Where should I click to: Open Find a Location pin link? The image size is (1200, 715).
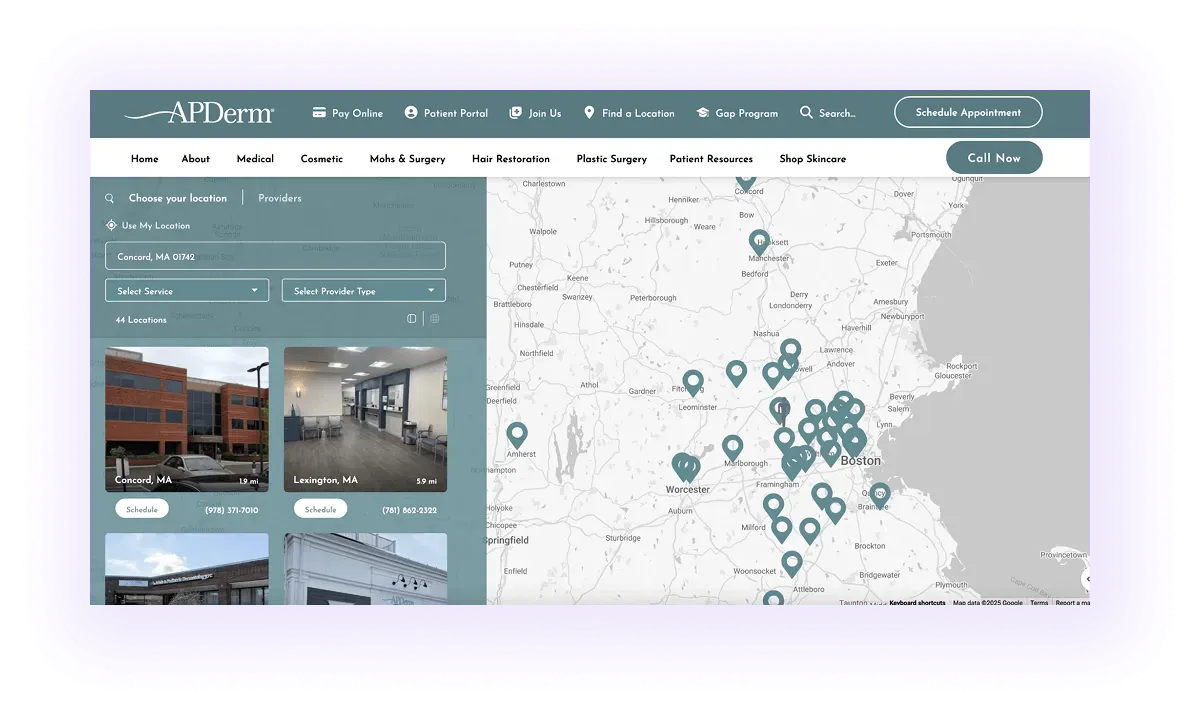(629, 113)
